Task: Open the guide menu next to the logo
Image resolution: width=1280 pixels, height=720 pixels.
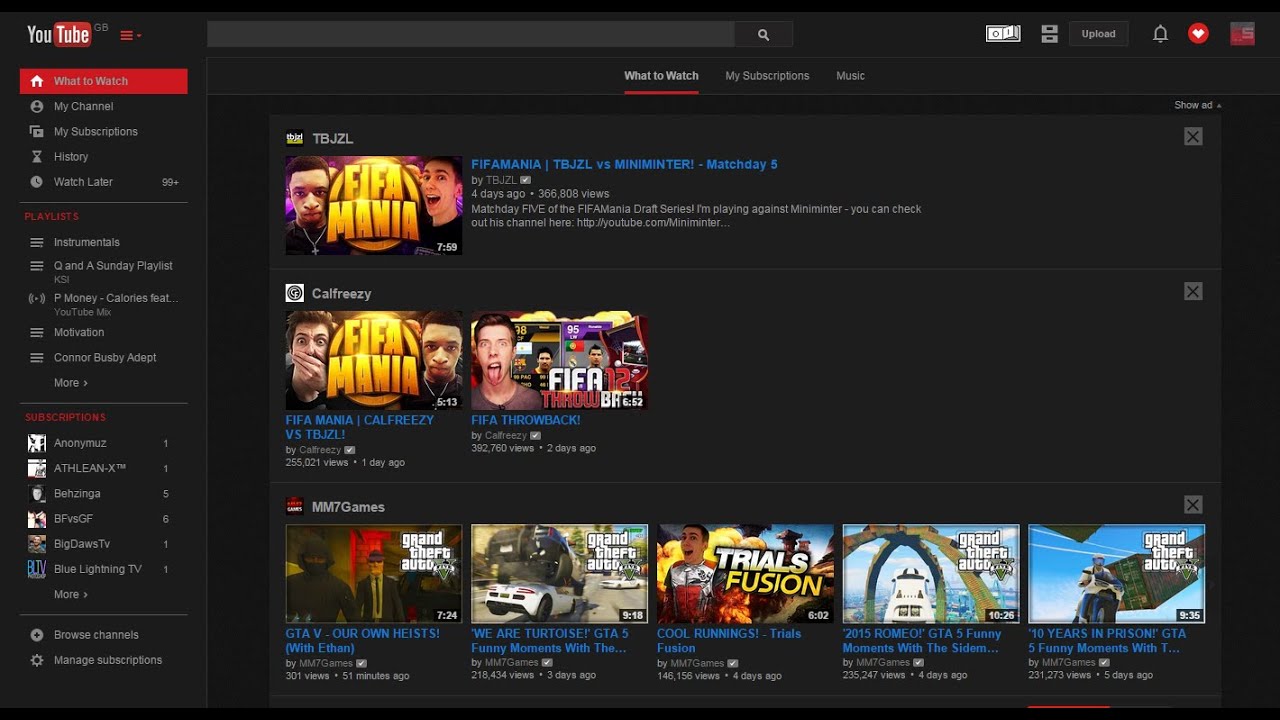Action: coord(130,36)
